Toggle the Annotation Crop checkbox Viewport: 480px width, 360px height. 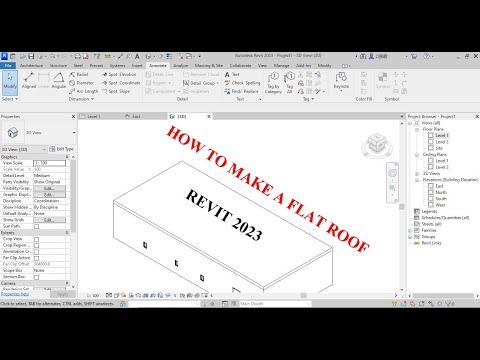tap(37, 252)
